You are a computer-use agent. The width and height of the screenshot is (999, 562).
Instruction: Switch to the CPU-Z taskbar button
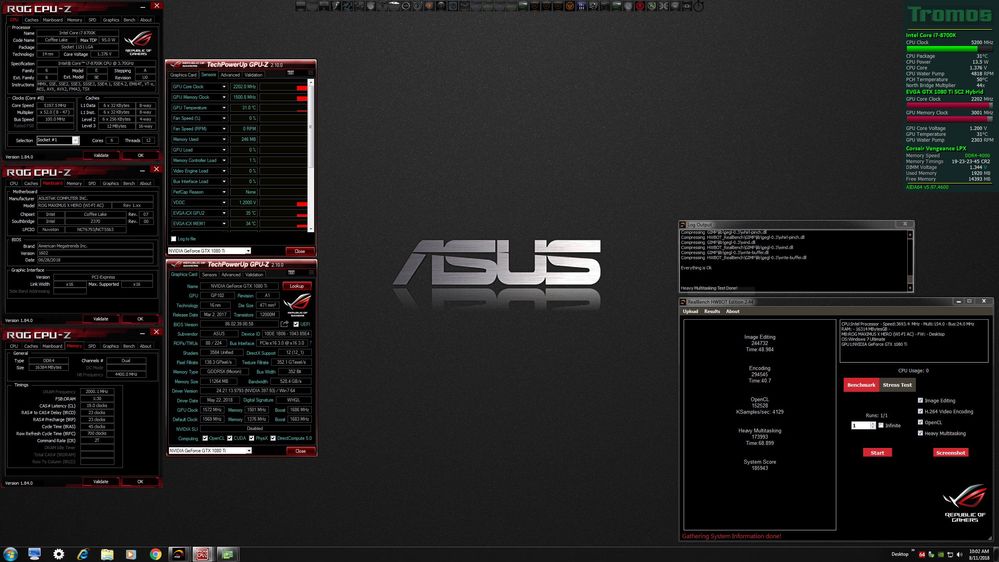[202, 554]
